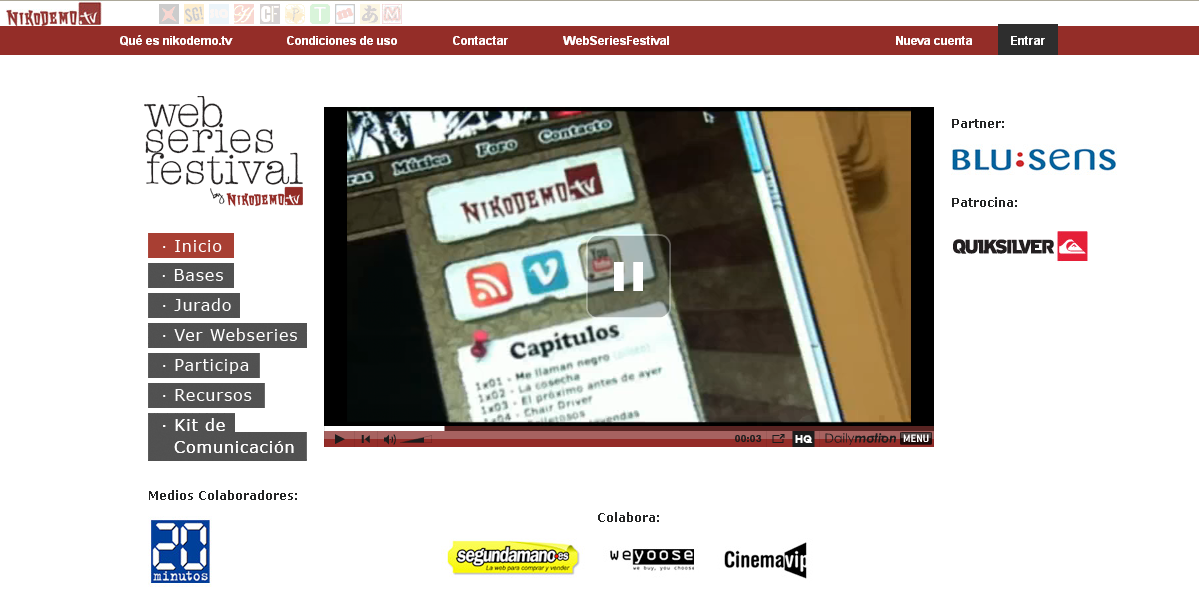Screen dimensions: 1199x605
Task: Click the pop-out player icon
Action: 778,439
